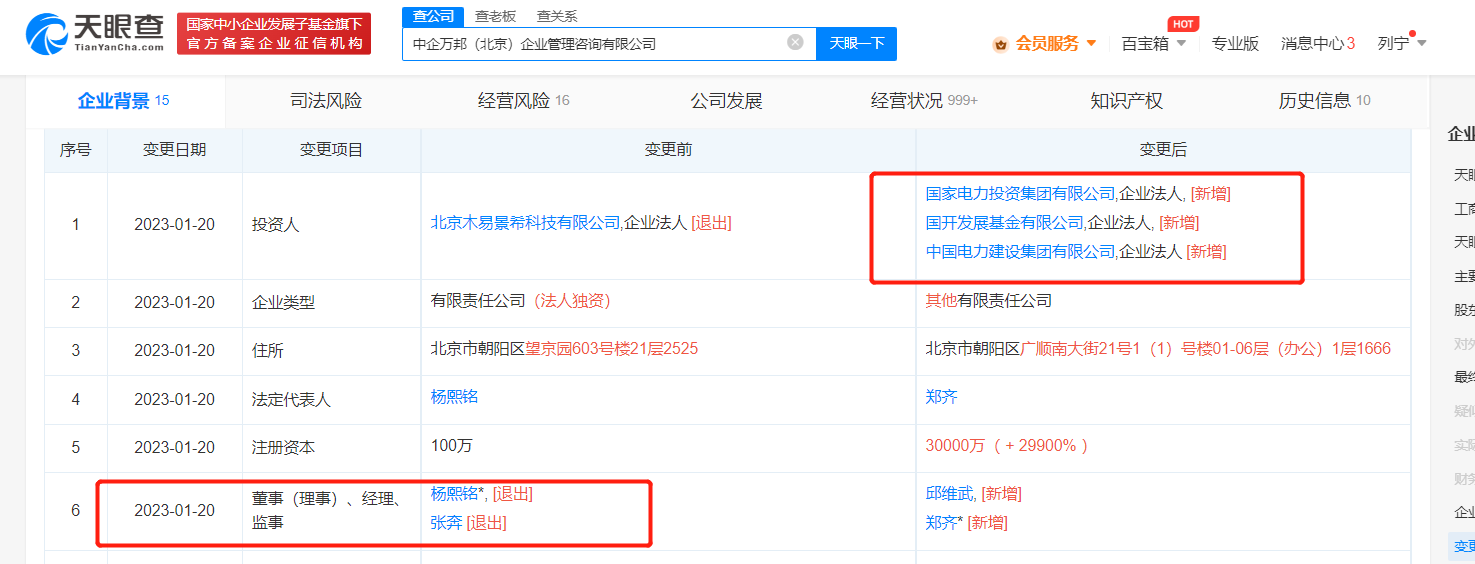Click the 天眼一下 search button
The width and height of the screenshot is (1475, 564).
click(857, 44)
